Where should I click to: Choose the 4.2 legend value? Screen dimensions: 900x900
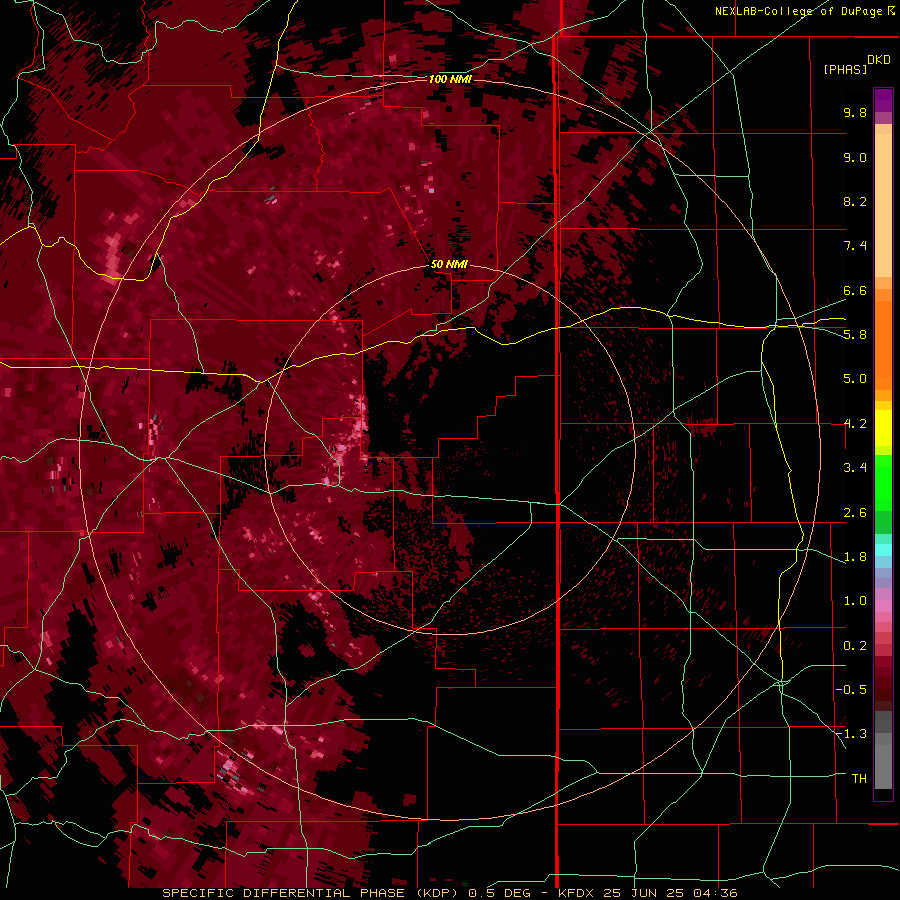(855, 424)
